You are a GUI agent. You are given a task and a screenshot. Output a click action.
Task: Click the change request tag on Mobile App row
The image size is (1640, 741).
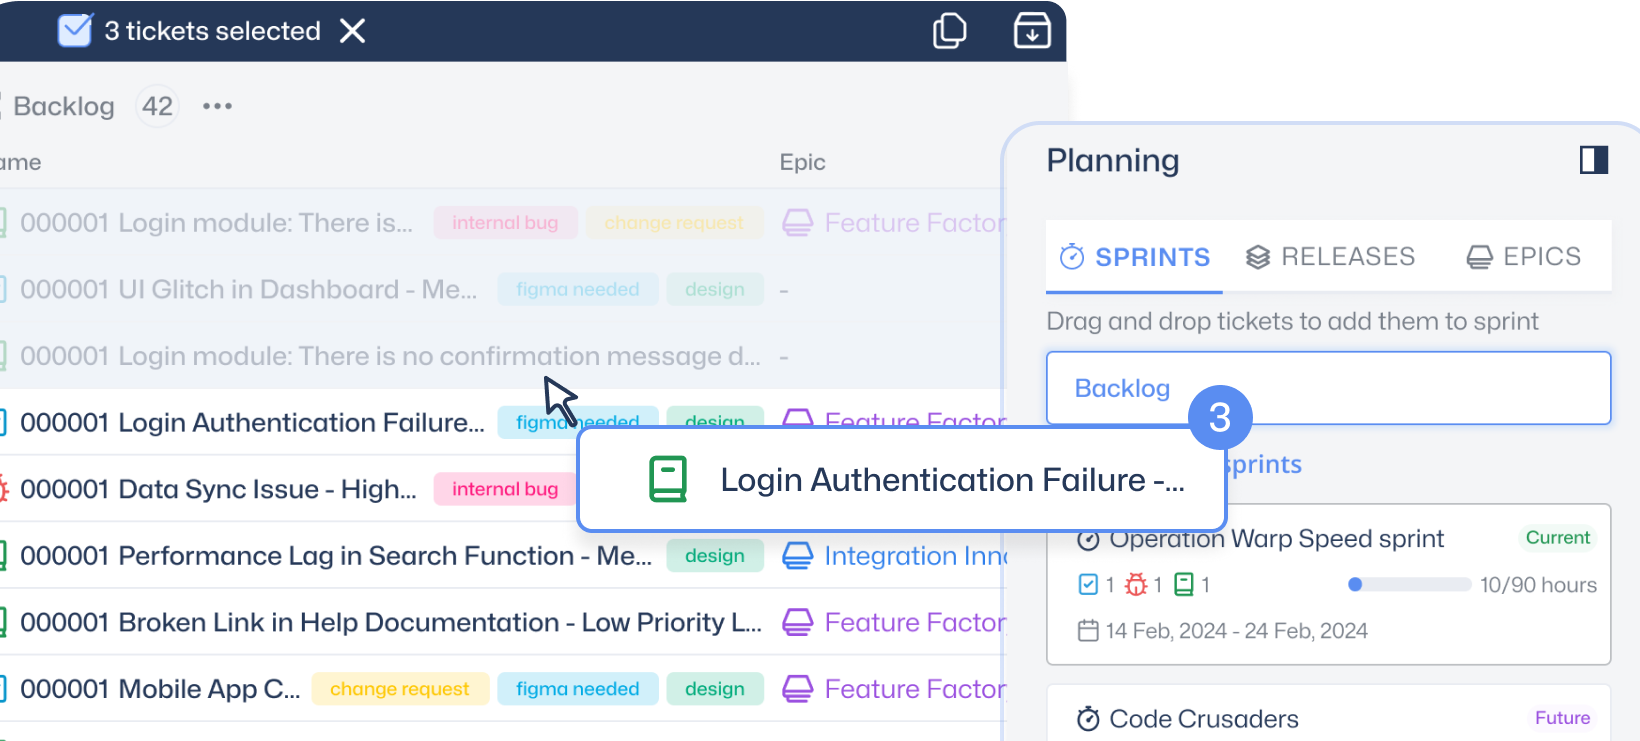coord(400,689)
